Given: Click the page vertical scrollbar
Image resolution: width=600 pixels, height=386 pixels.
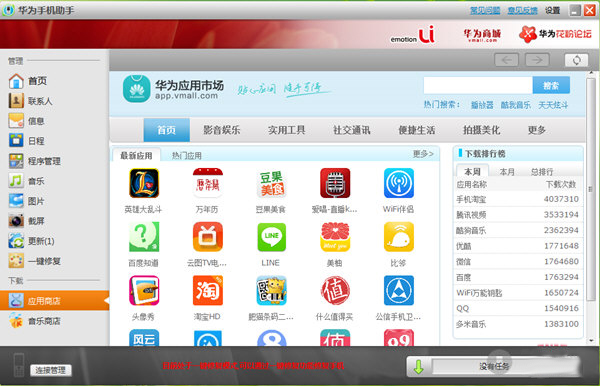Looking at the screenshot, I should (x=591, y=189).
